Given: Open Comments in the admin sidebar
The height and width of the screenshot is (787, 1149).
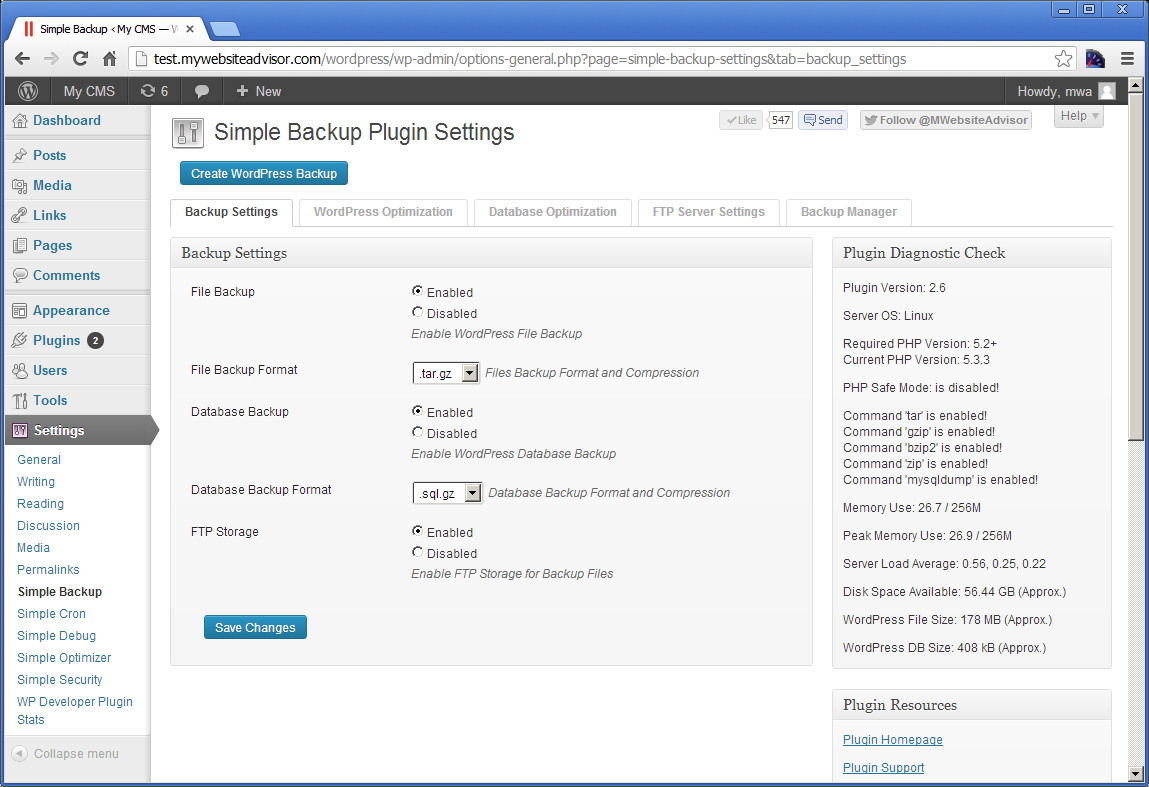Looking at the screenshot, I should pyautogui.click(x=66, y=276).
